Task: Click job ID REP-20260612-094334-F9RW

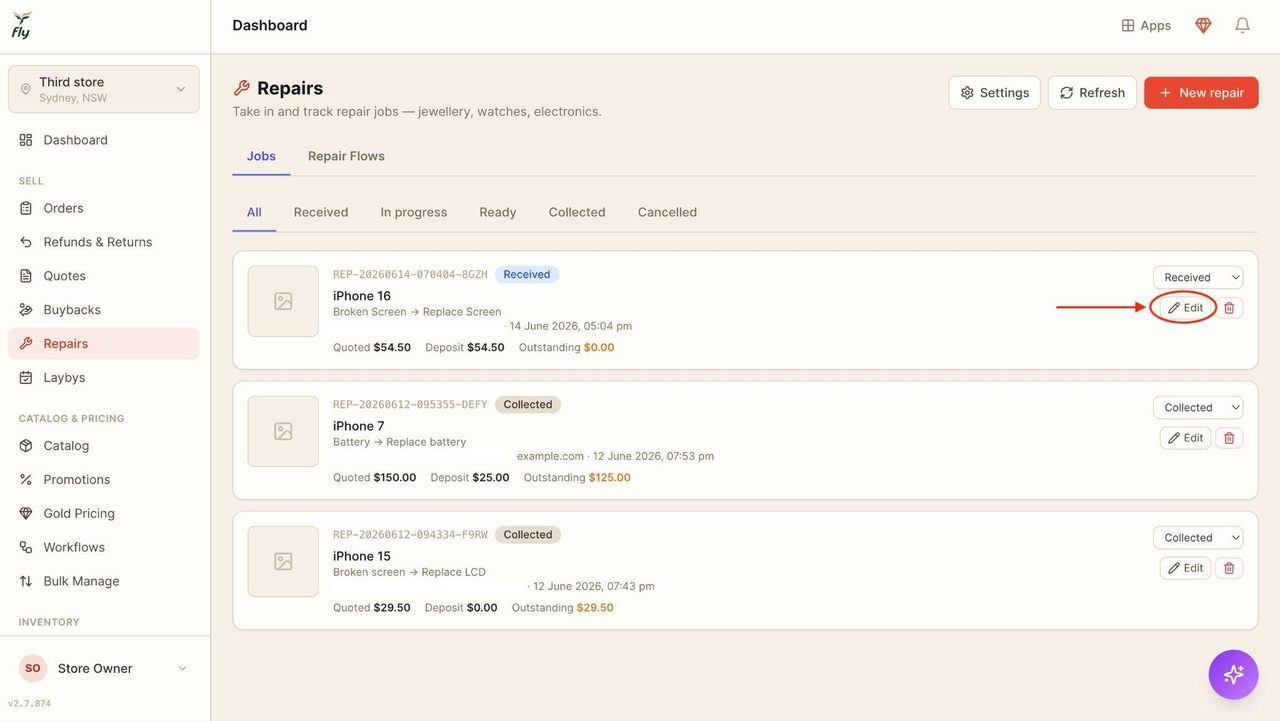Action: point(410,535)
